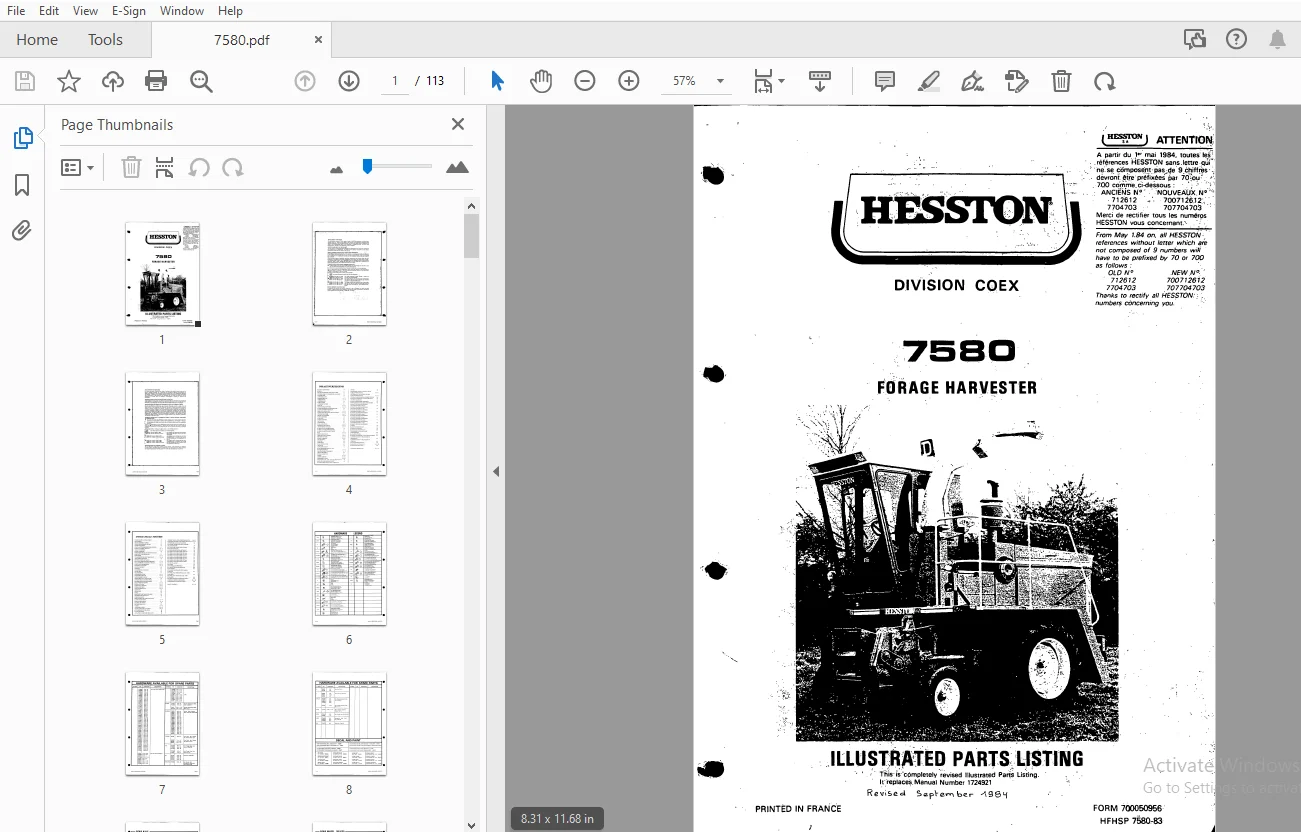Open the Window menu
1301x832 pixels.
point(182,11)
